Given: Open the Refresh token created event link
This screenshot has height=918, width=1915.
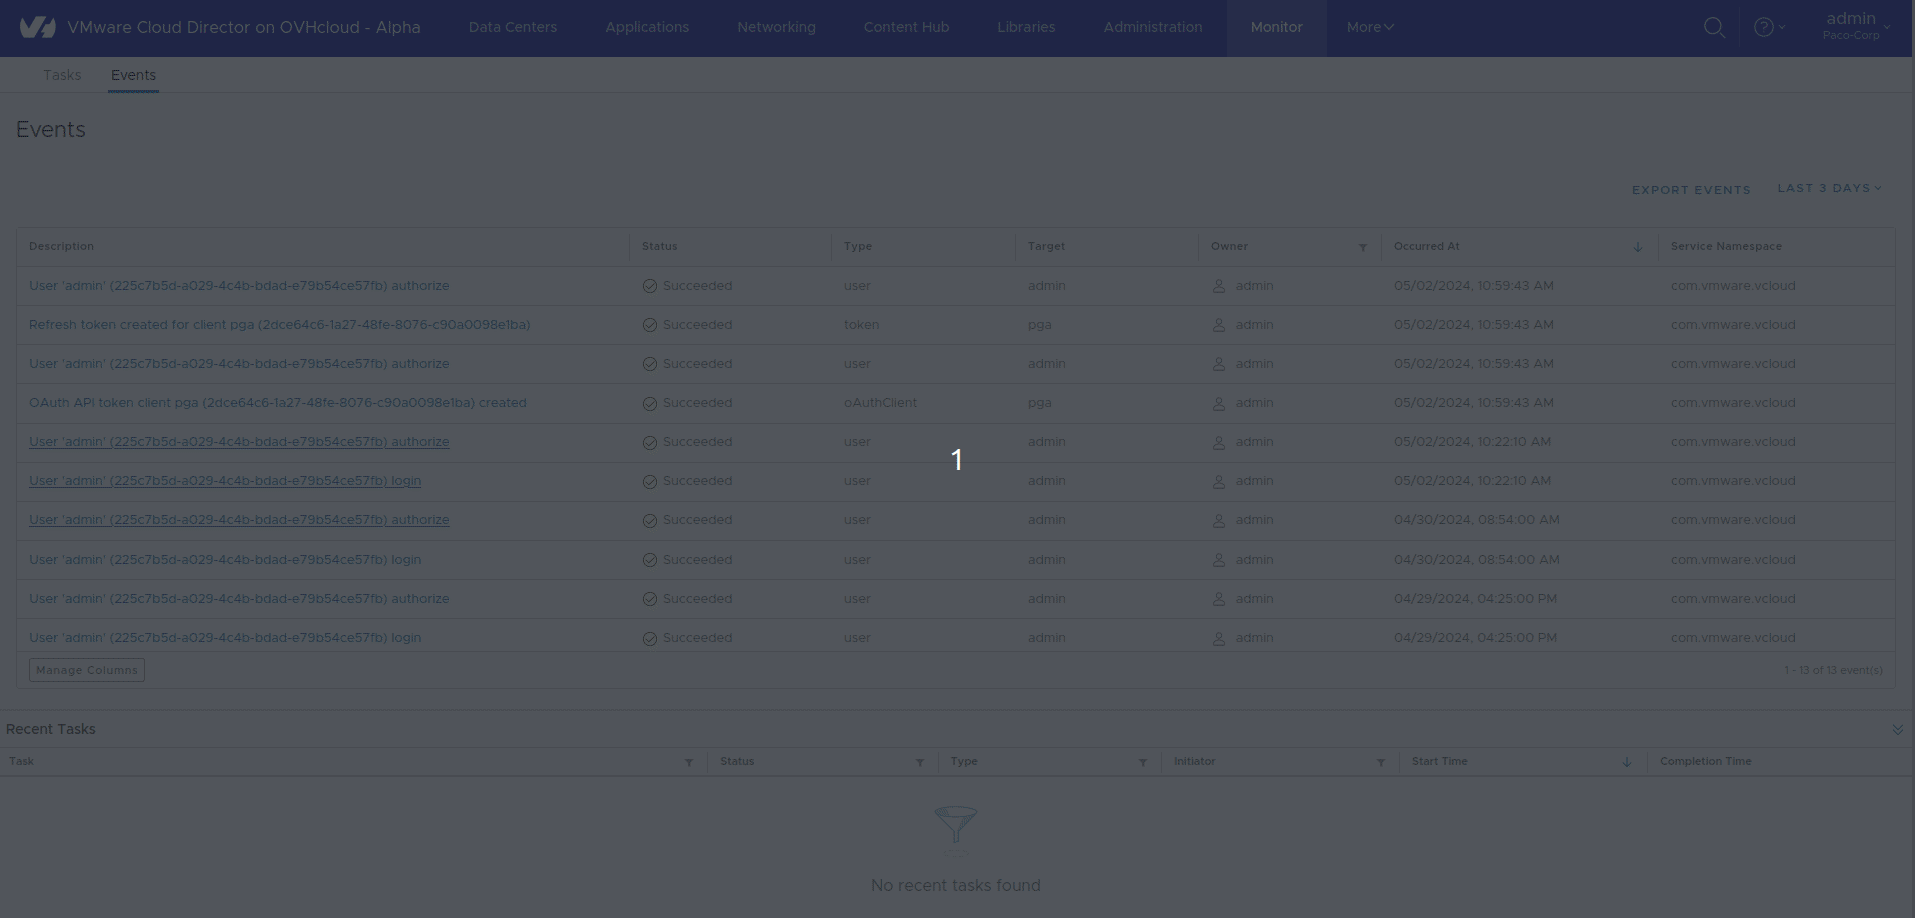Looking at the screenshot, I should pos(279,324).
